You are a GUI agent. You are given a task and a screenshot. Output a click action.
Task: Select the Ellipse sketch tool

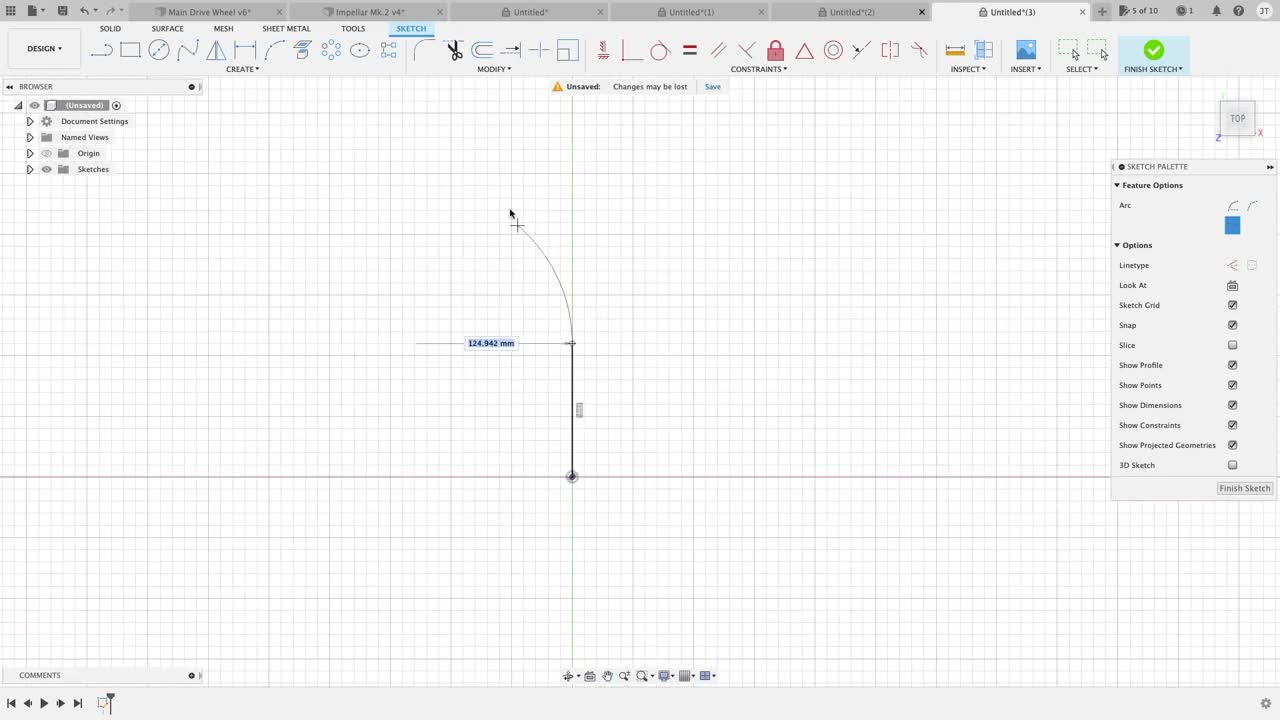click(x=360, y=50)
